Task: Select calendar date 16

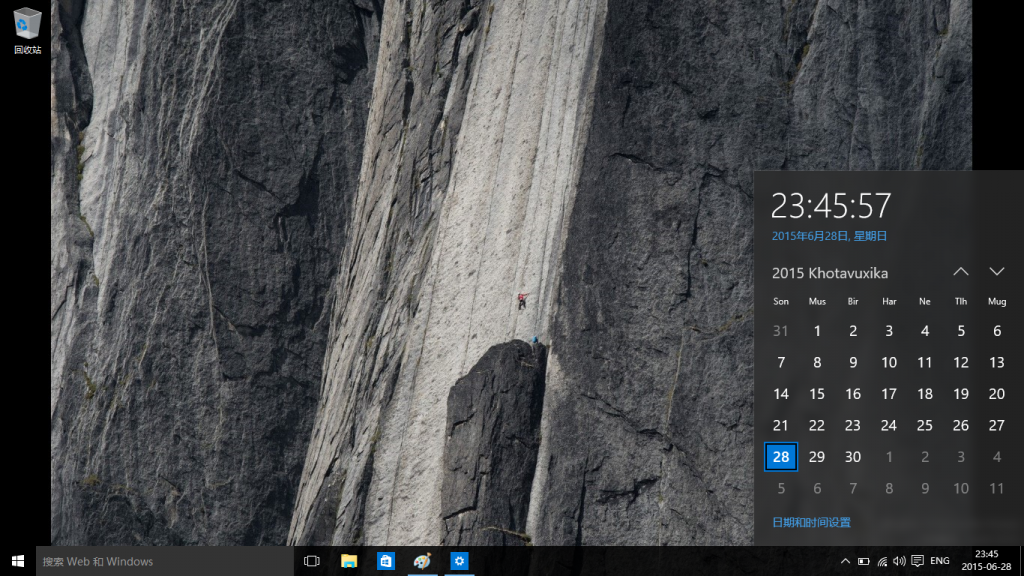Action: pyautogui.click(x=853, y=394)
